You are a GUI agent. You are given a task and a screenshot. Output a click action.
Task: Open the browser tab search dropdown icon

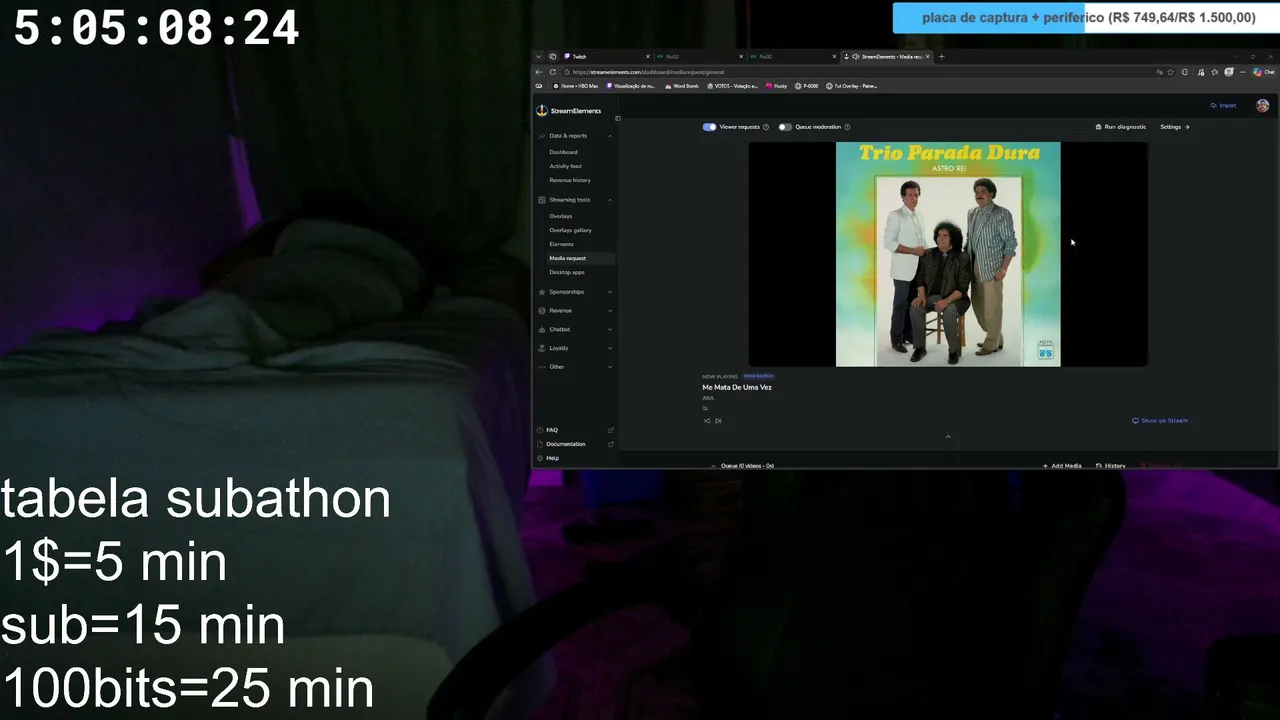pos(538,56)
